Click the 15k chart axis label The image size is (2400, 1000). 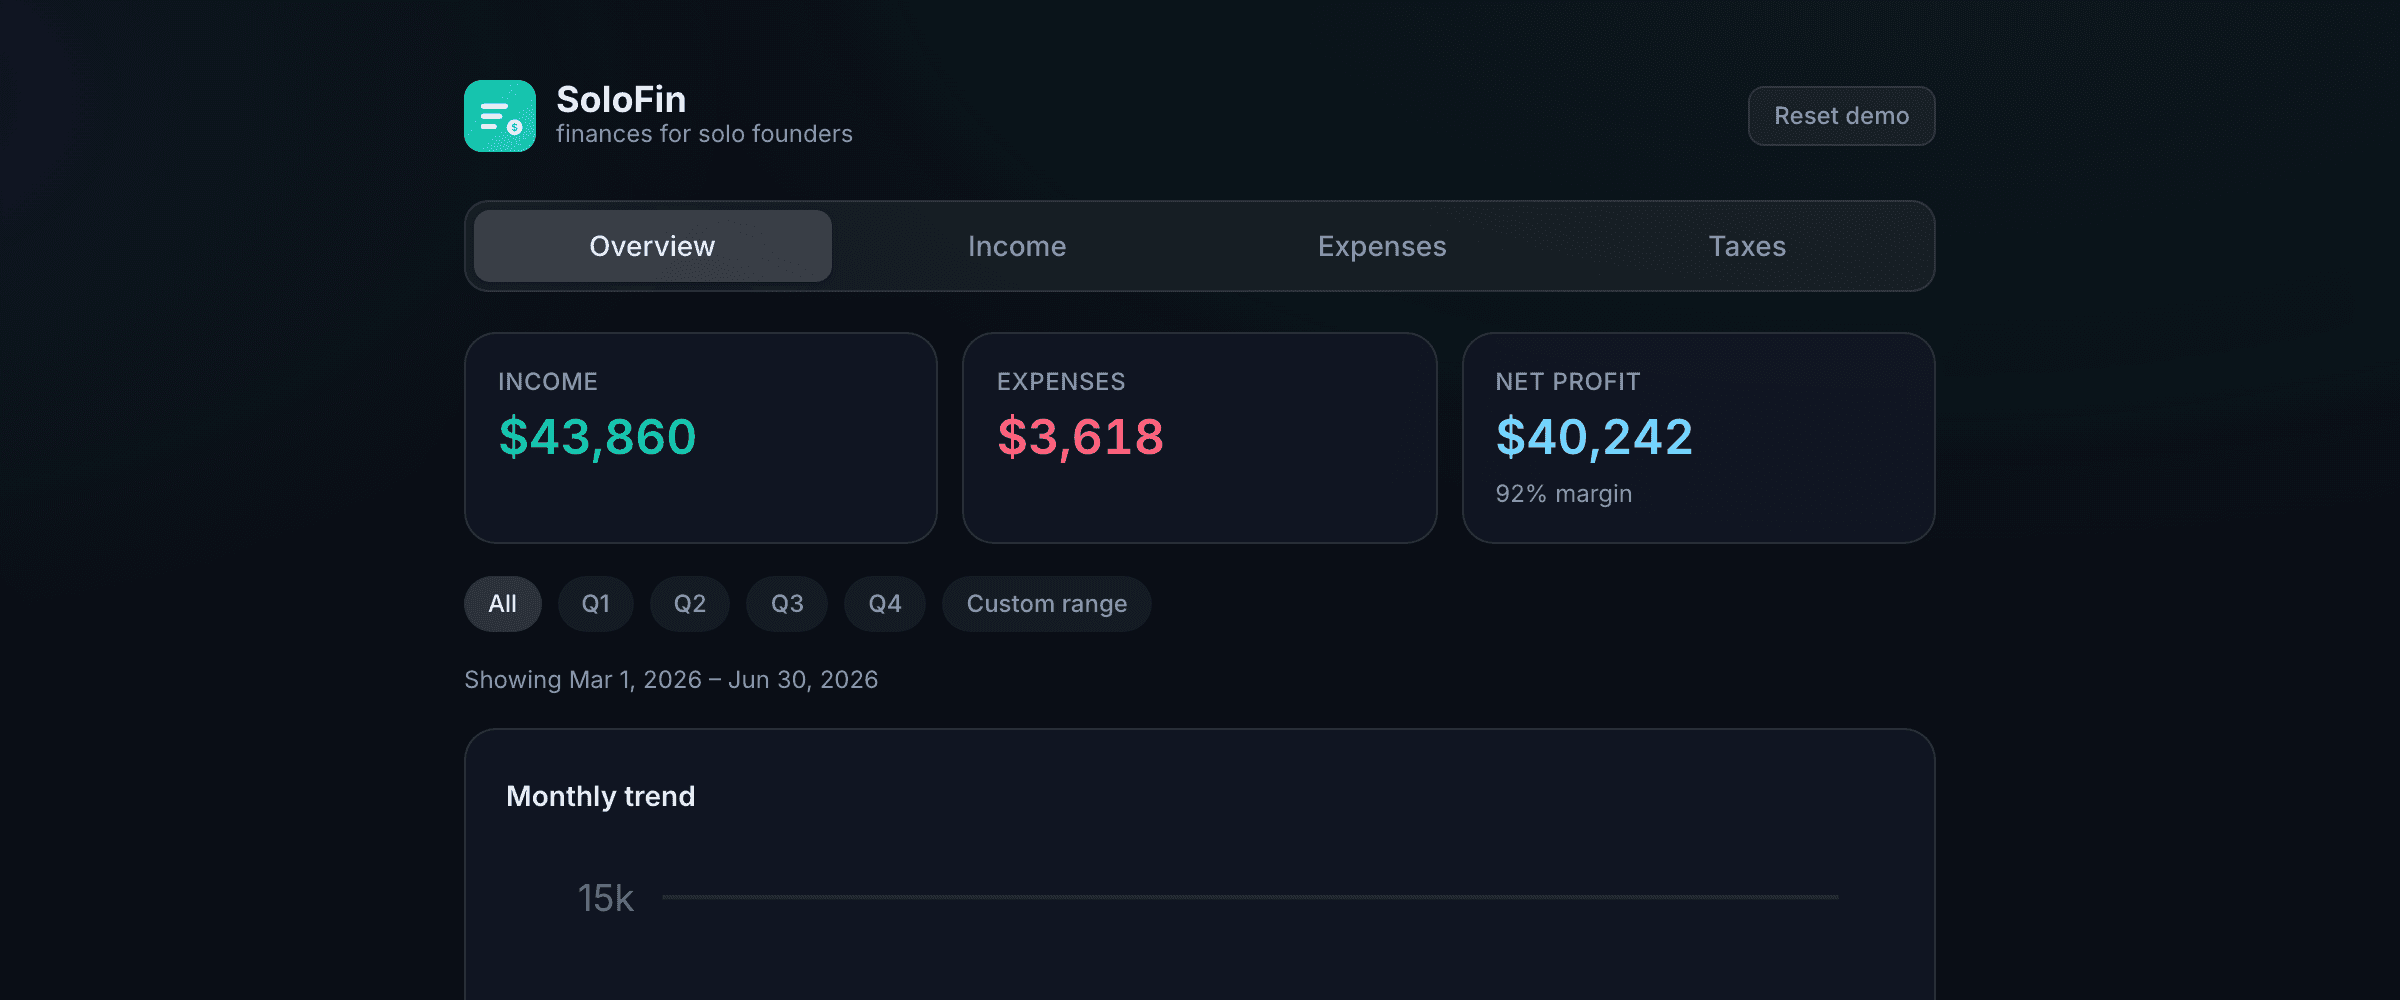[606, 898]
